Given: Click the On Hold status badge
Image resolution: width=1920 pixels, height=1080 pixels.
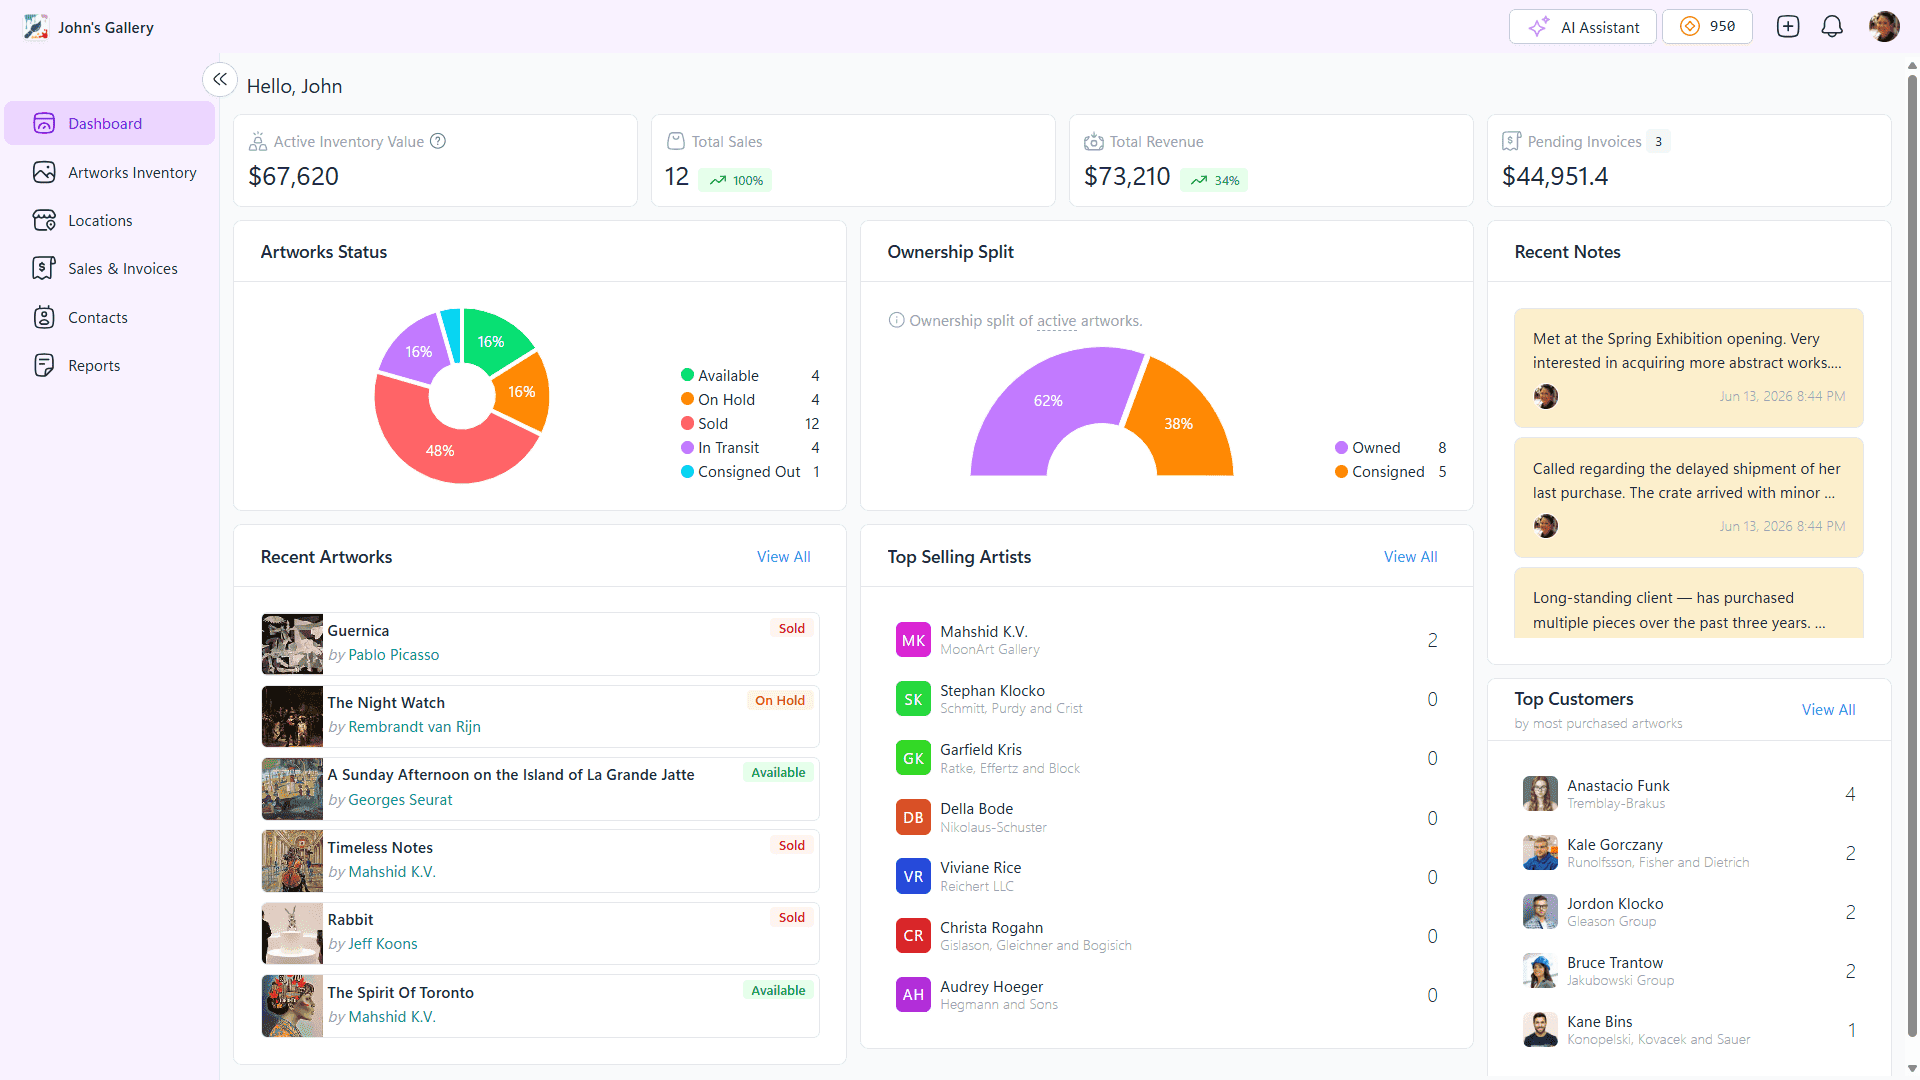Looking at the screenshot, I should click(779, 700).
